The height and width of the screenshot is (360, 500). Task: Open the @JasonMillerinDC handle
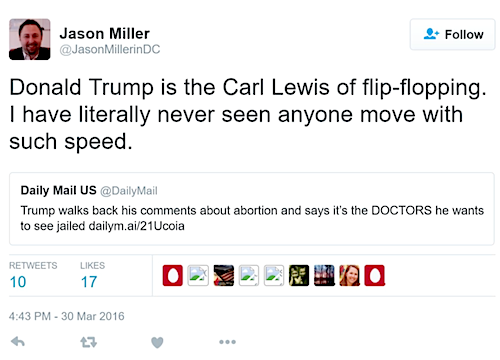(110, 49)
